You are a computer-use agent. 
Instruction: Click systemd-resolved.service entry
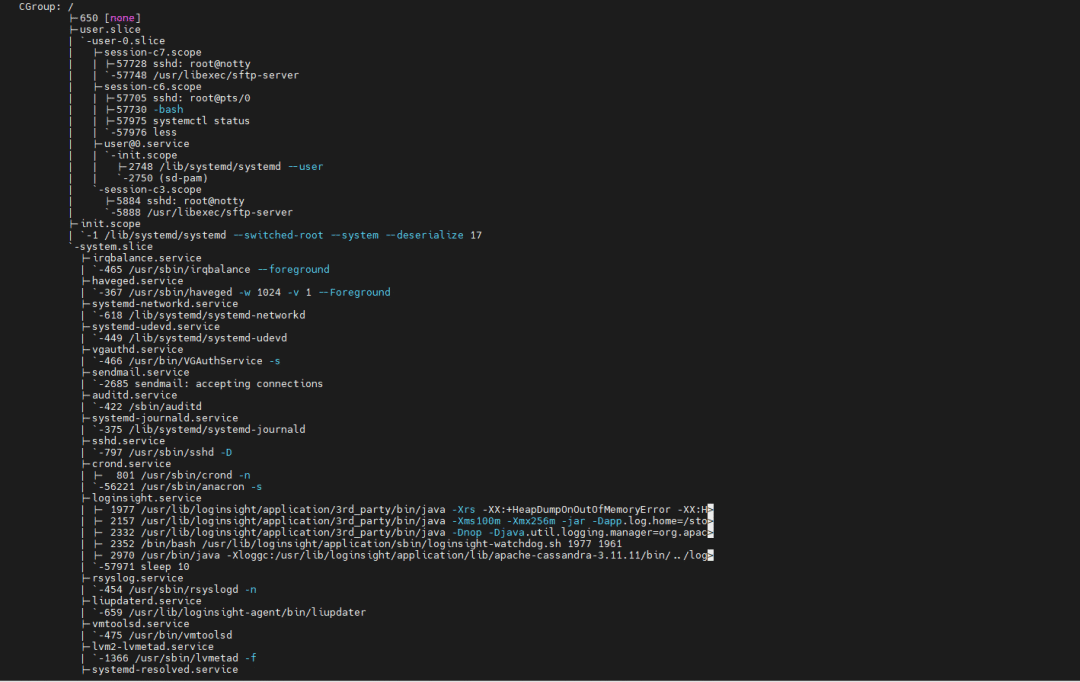coord(165,670)
